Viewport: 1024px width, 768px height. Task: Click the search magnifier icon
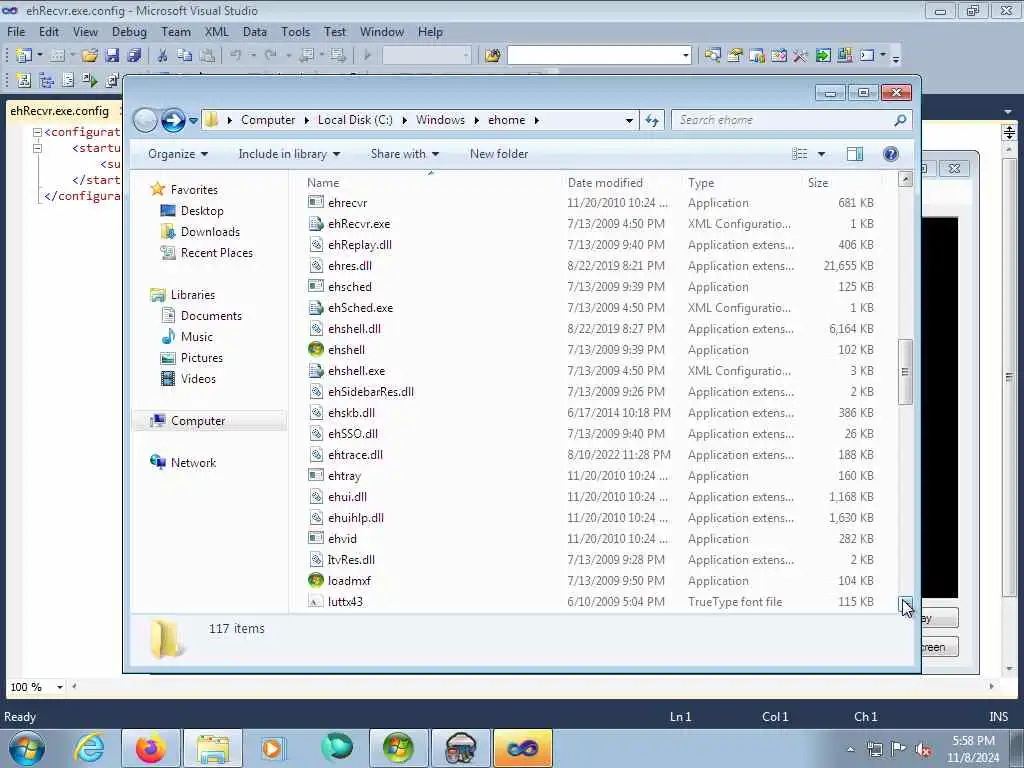(900, 120)
